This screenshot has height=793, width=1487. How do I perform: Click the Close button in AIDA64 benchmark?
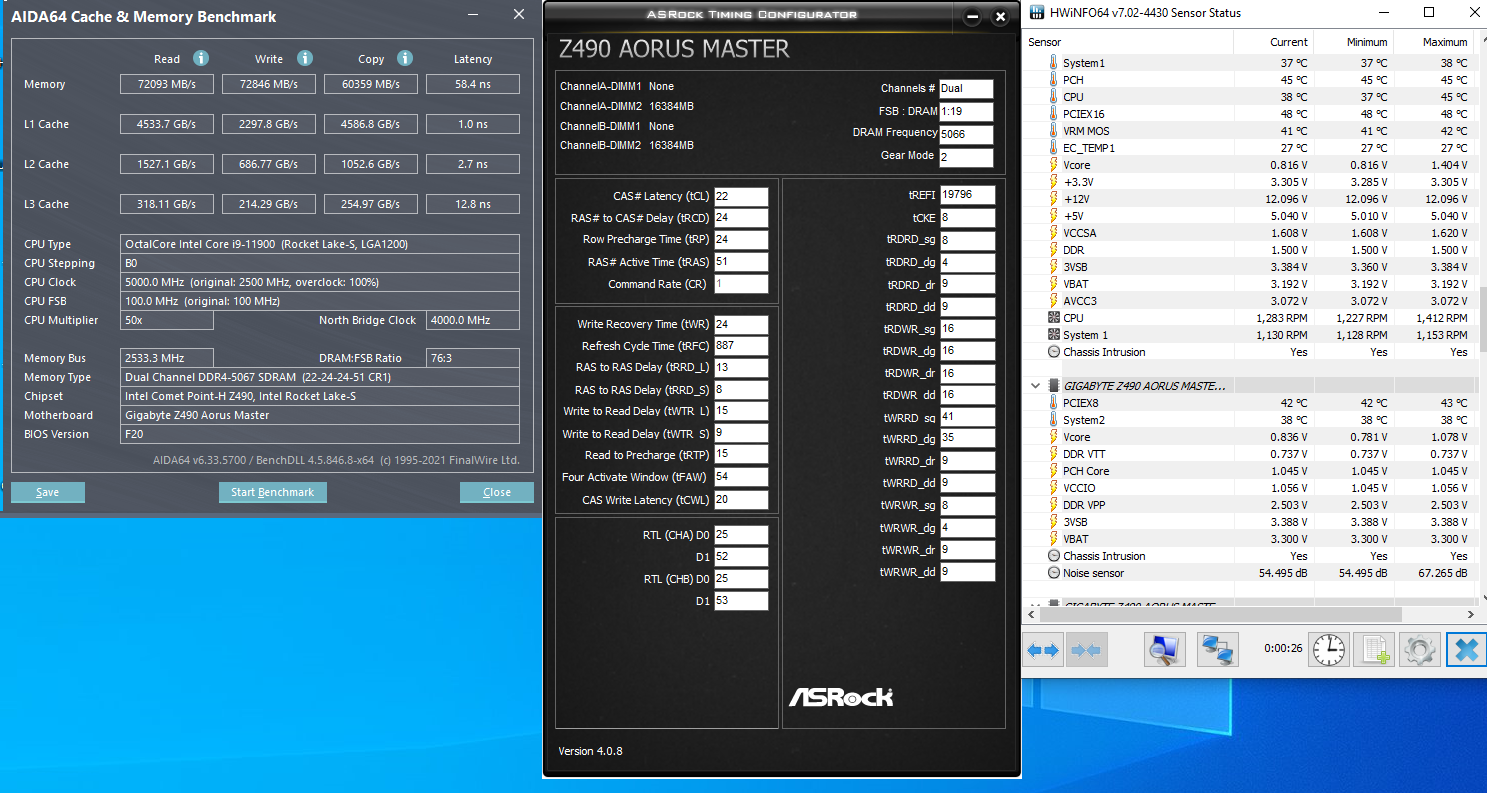[x=496, y=492]
